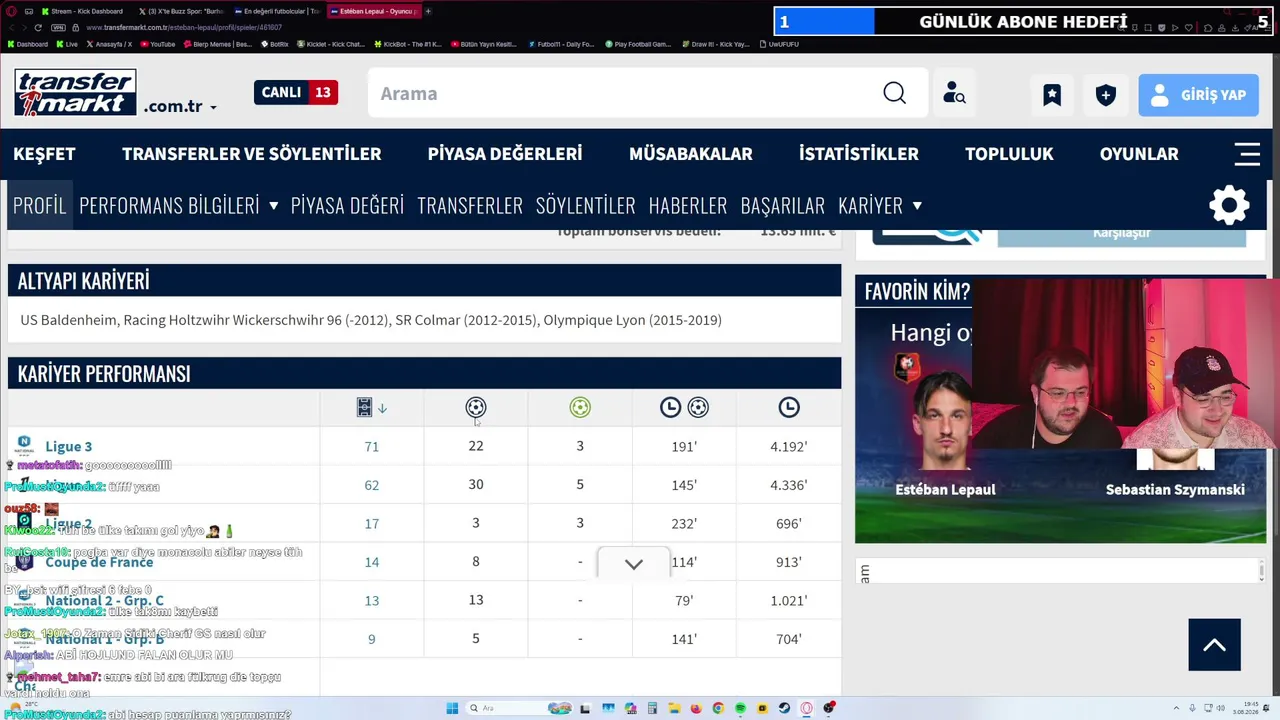Screen dimensions: 1280x720
Task: Click the shield icon in the header
Action: coord(1105,94)
